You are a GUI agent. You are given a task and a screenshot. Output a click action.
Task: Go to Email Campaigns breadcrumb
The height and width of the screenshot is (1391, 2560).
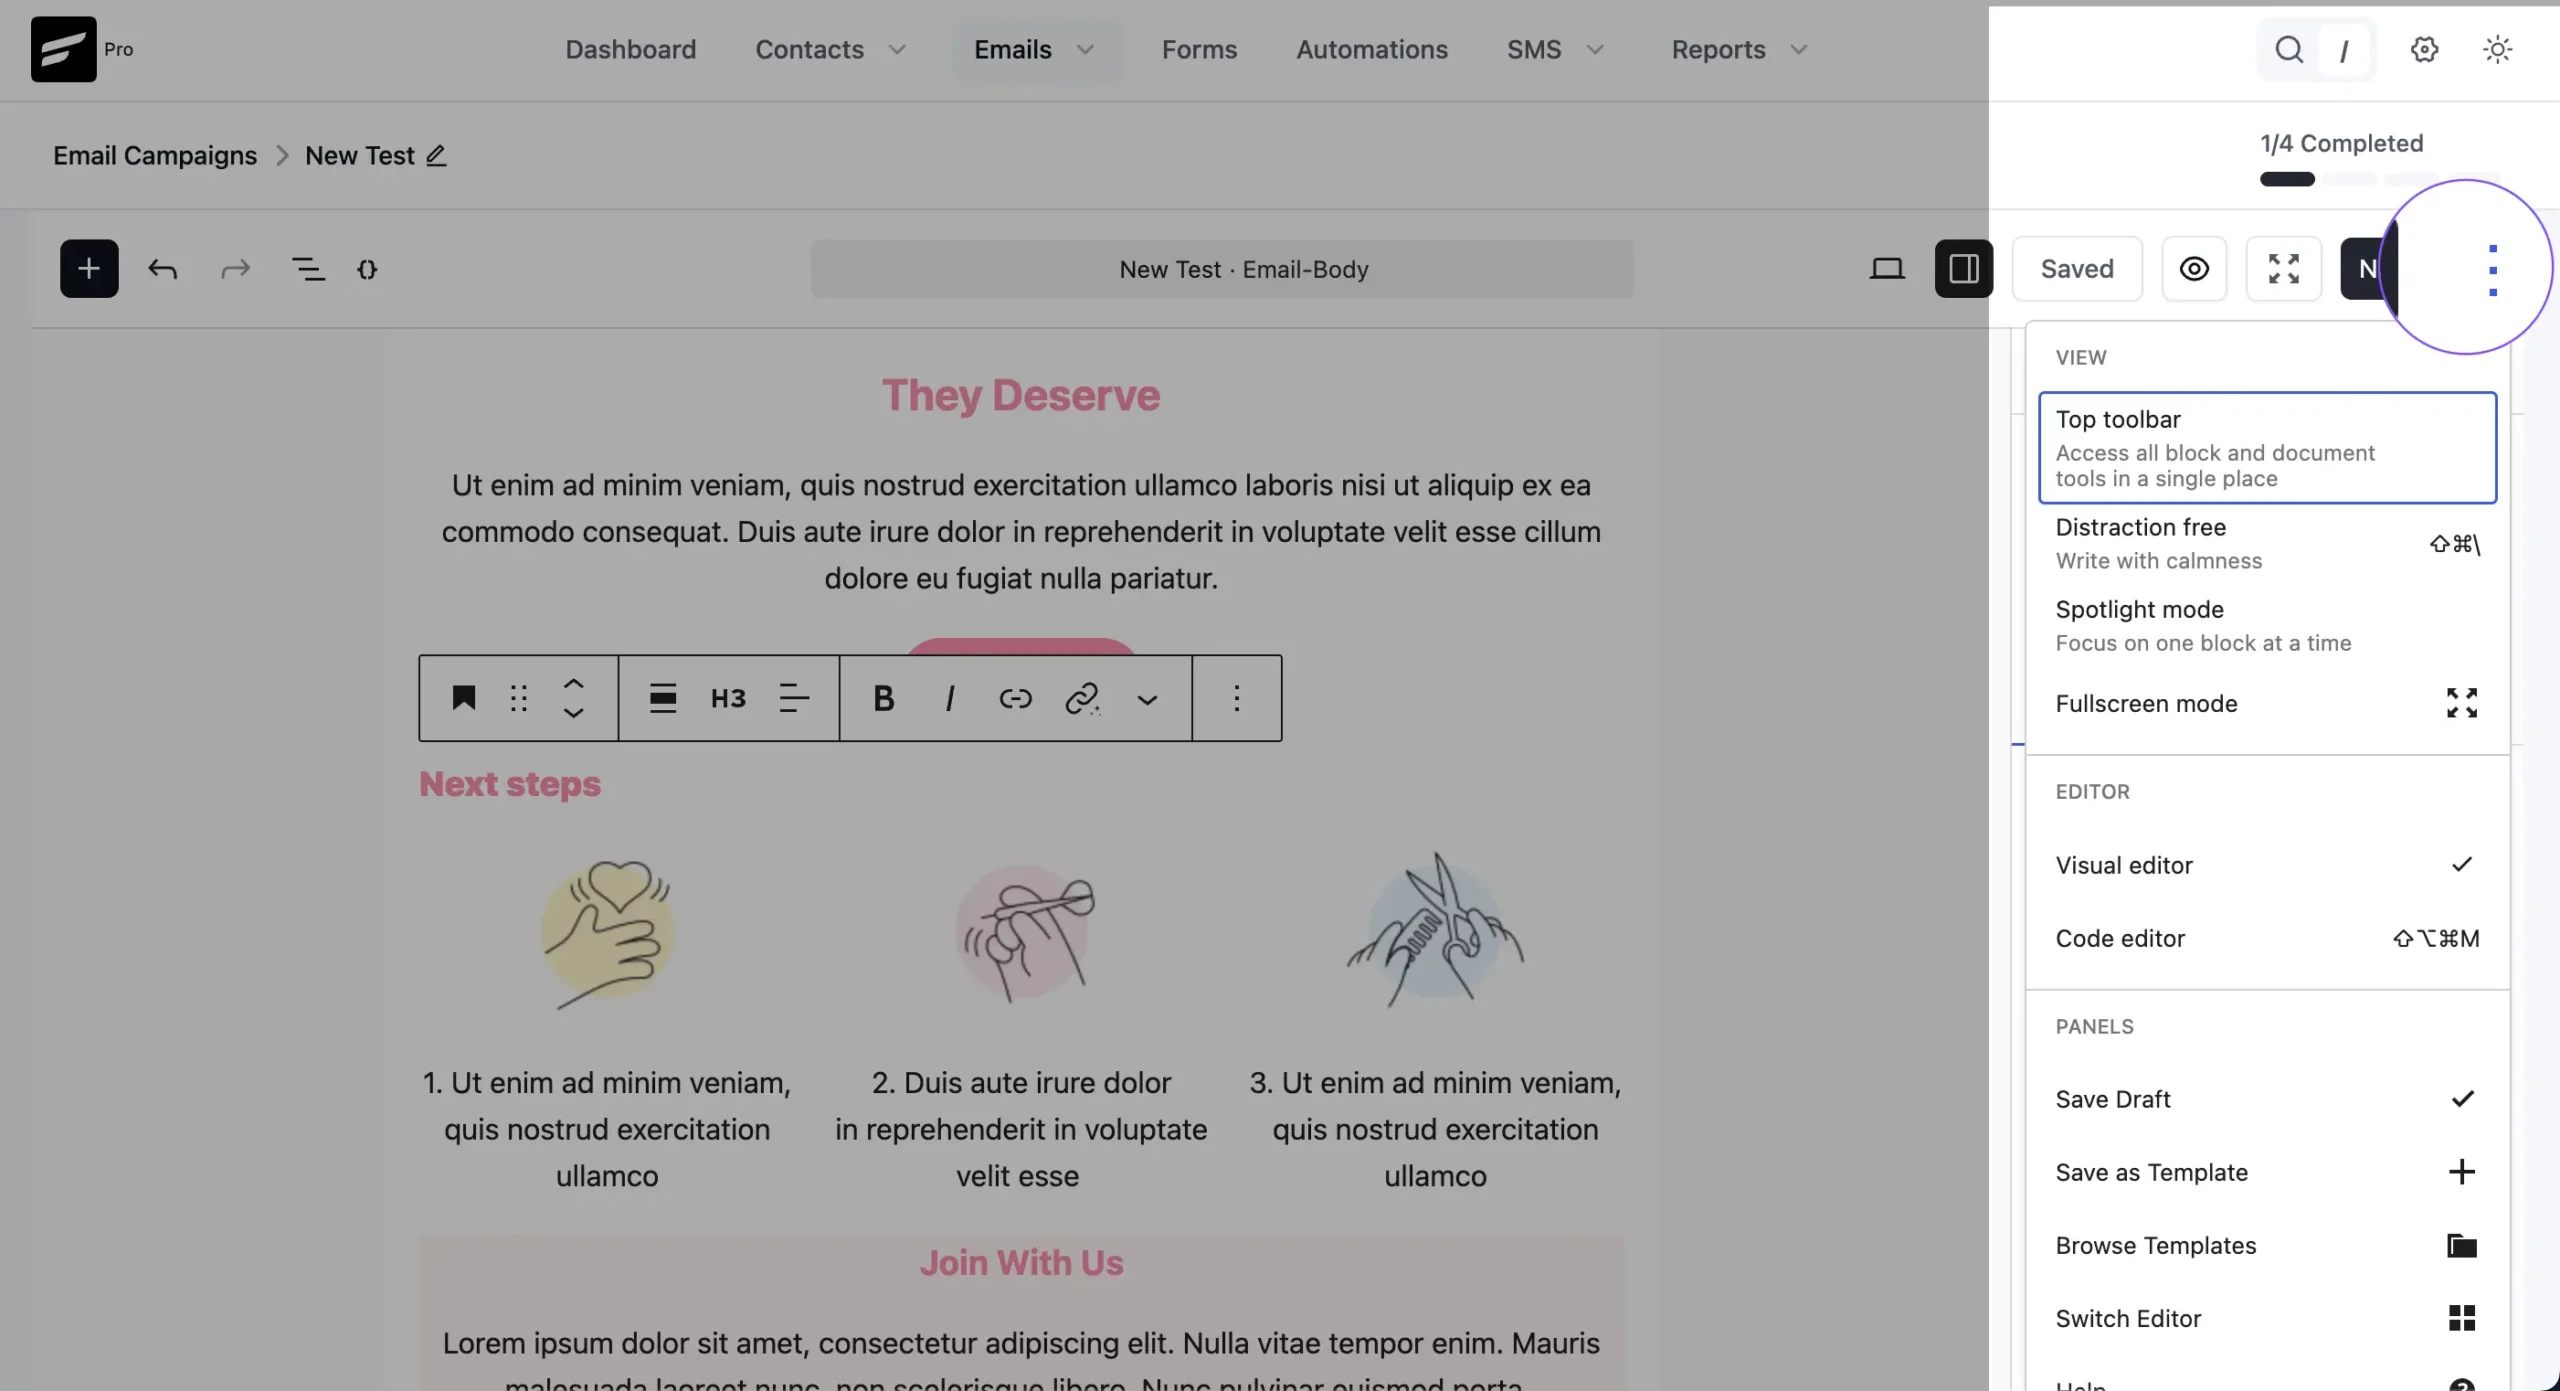[155, 156]
